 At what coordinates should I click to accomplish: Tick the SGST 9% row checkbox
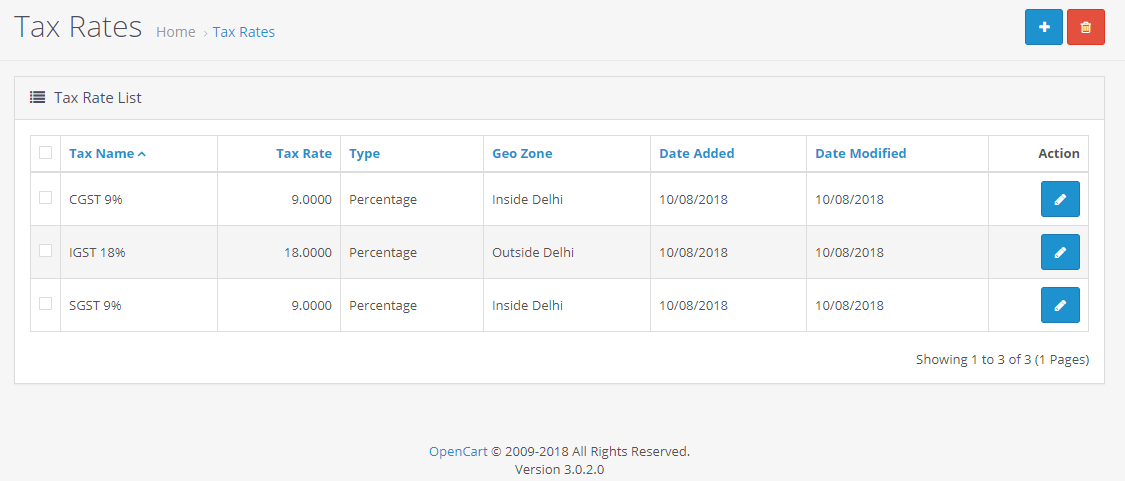click(45, 304)
